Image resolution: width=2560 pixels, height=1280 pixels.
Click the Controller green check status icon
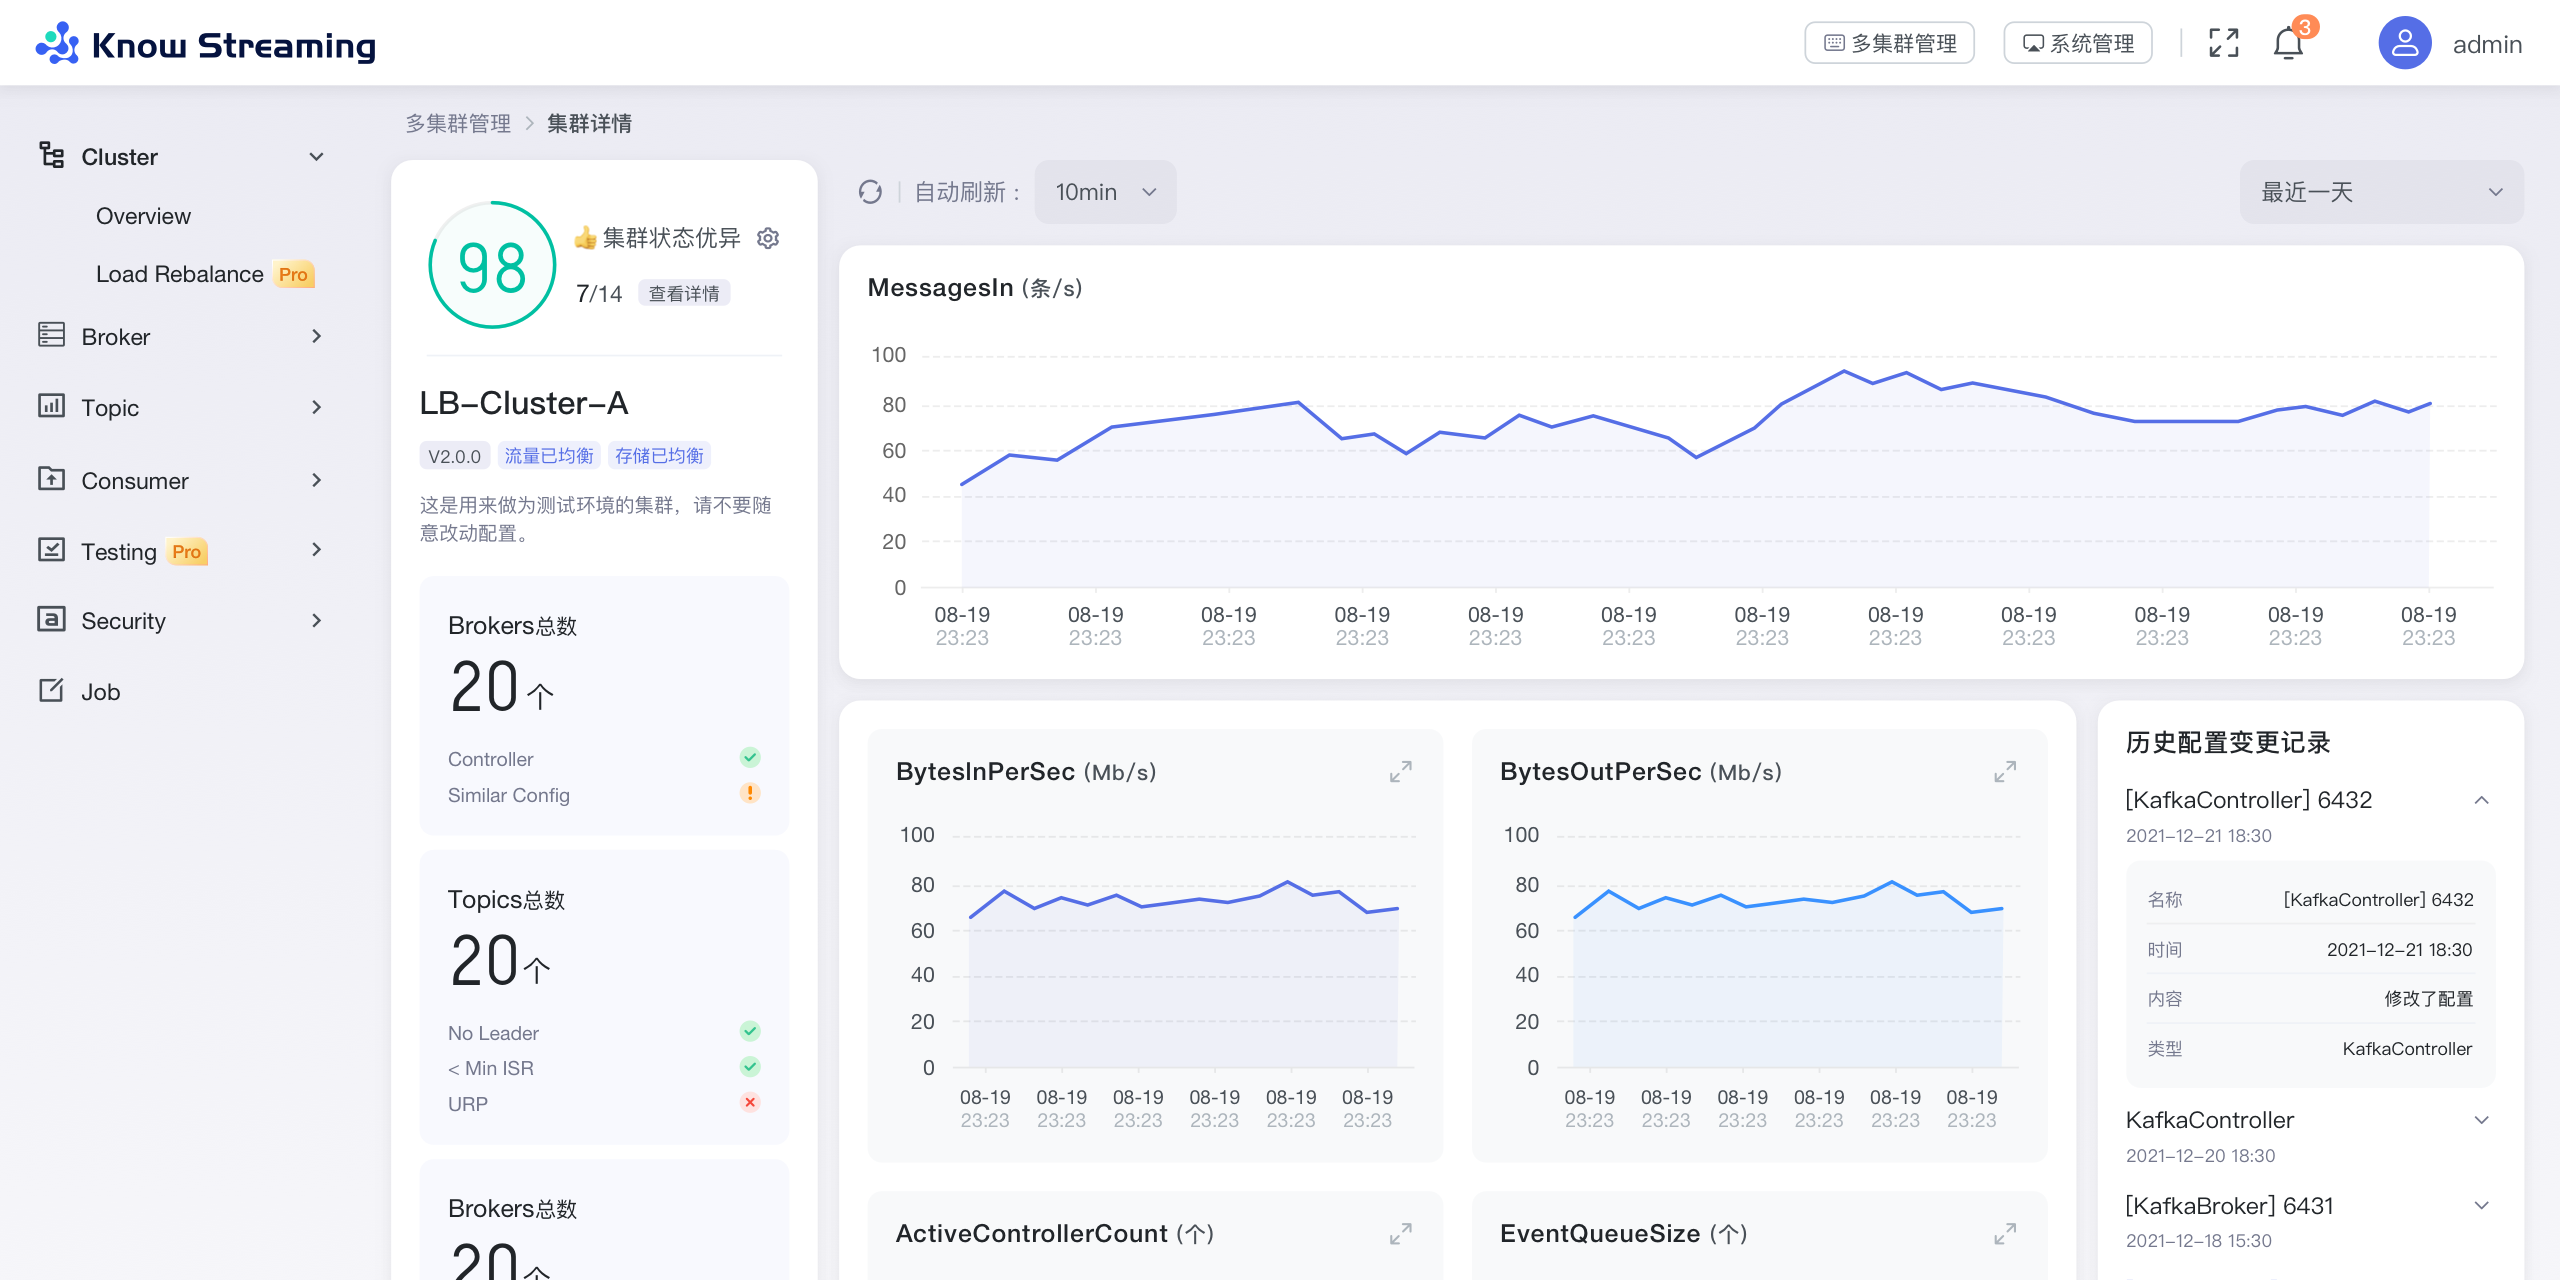750,757
